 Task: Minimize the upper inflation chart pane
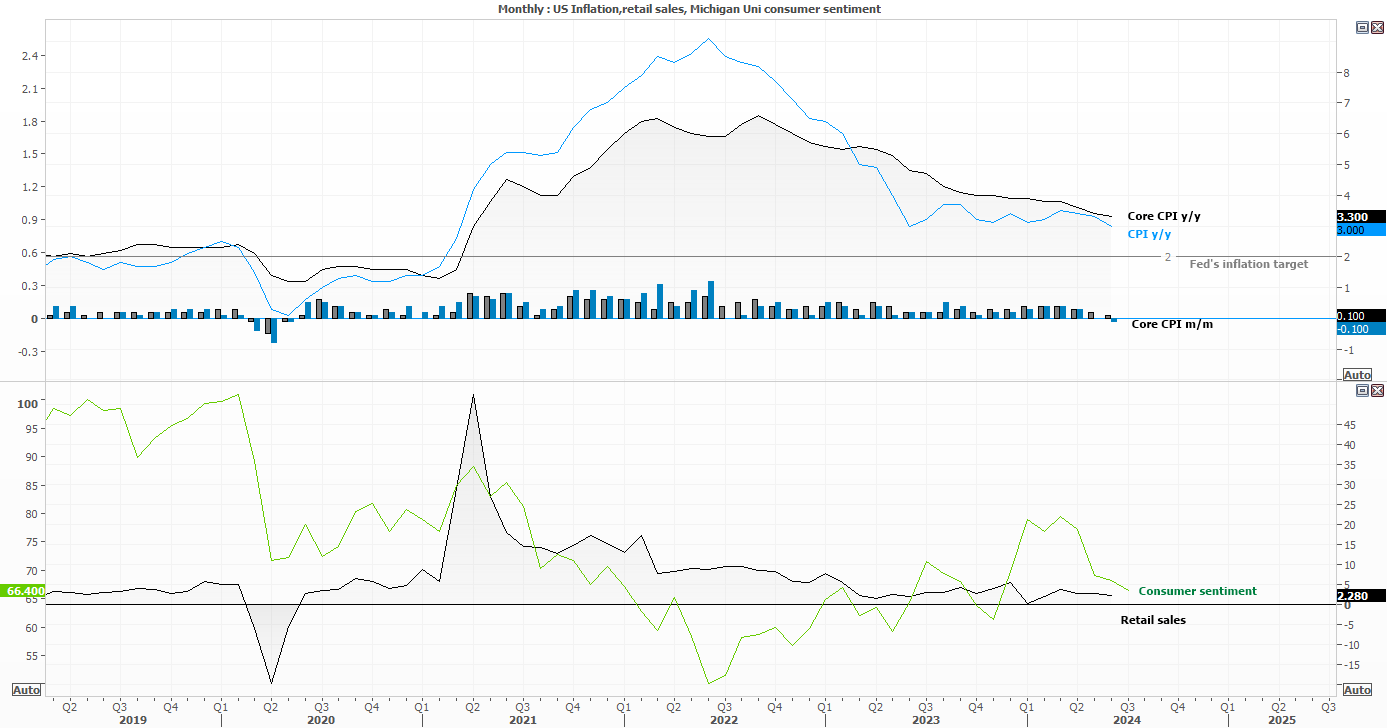click(1362, 29)
